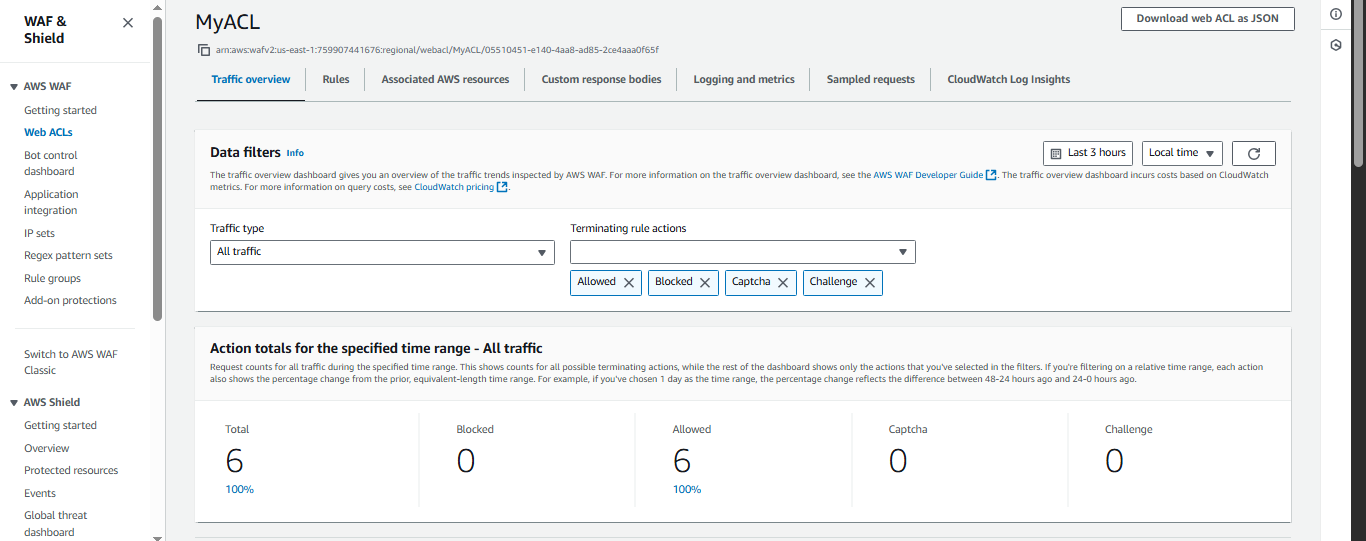Viewport: 1366px width, 541px height.
Task: Switch to the Traffic overview tab
Action: pos(251,79)
